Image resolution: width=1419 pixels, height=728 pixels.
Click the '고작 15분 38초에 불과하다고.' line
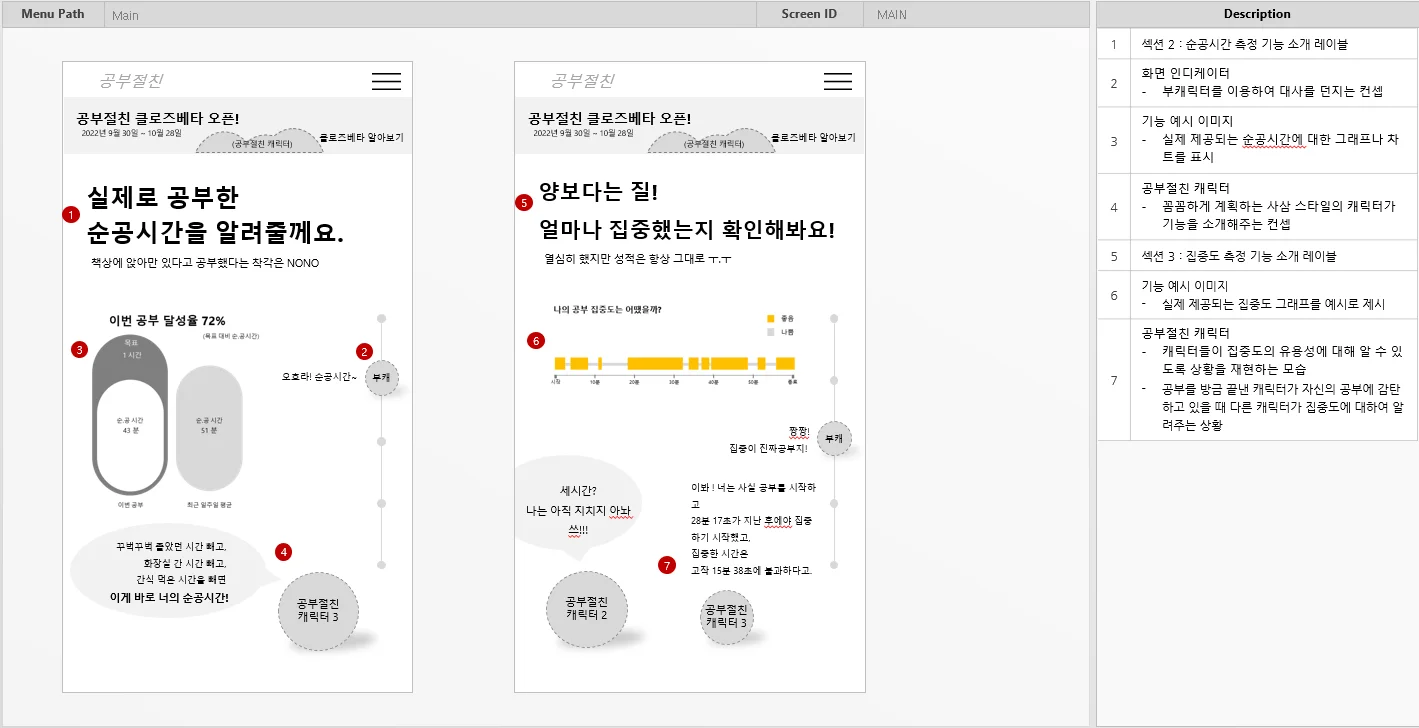(751, 569)
